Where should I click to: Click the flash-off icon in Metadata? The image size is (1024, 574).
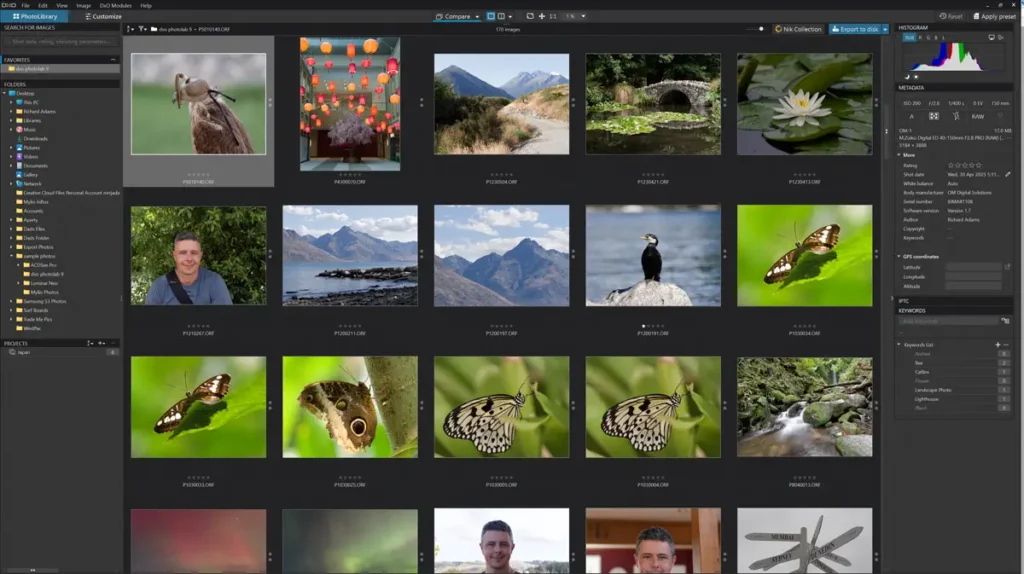955,116
